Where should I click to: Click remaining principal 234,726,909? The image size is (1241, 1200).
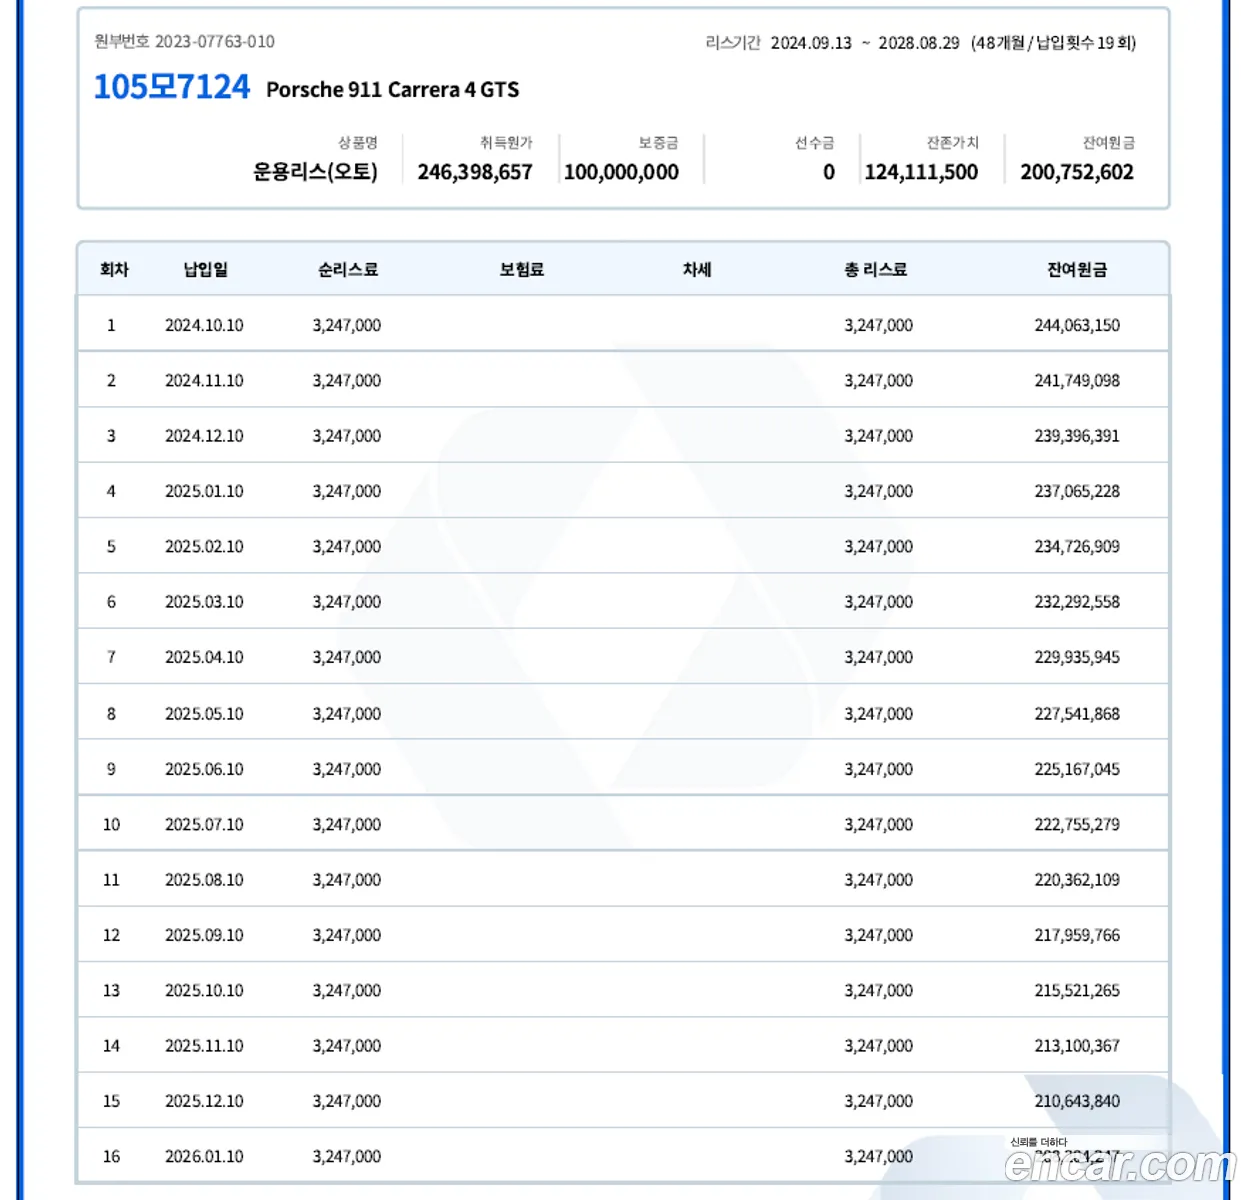1077,547
